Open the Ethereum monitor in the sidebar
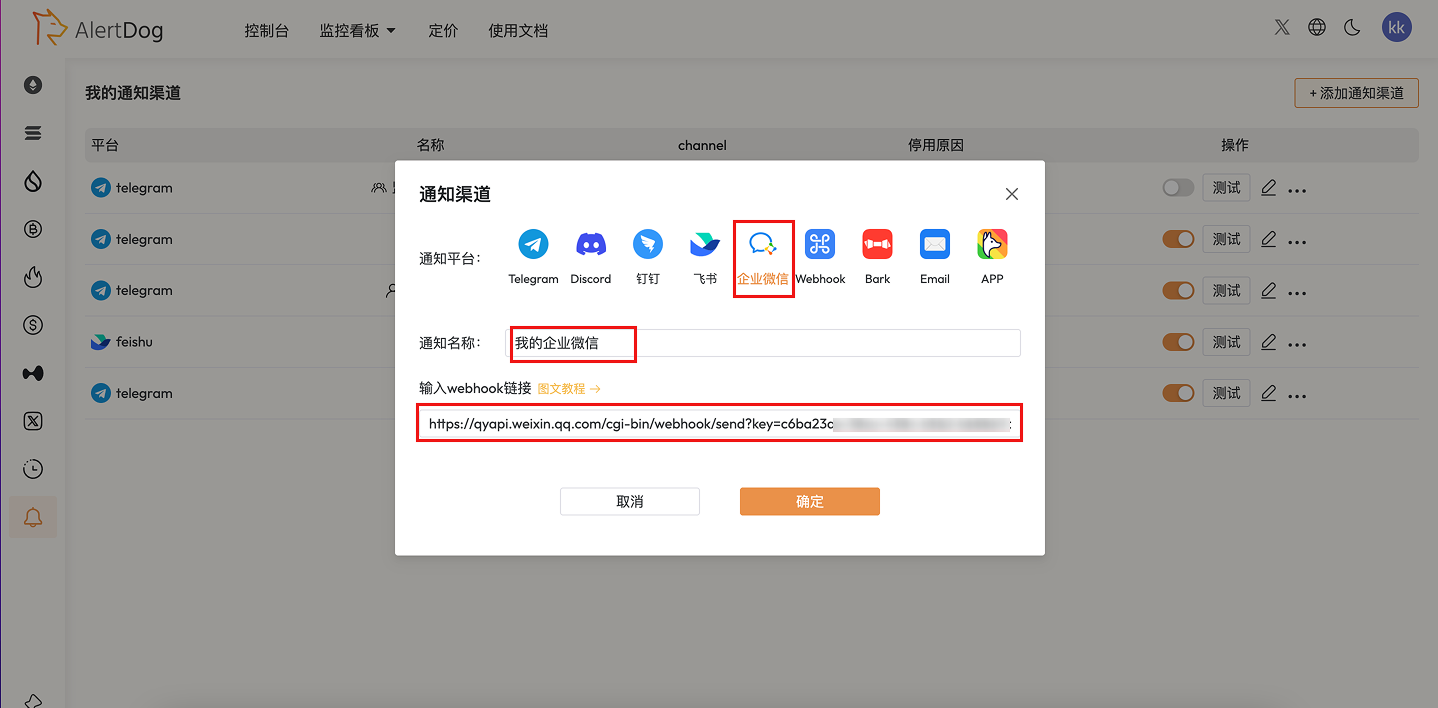The height and width of the screenshot is (708, 1438). point(33,85)
